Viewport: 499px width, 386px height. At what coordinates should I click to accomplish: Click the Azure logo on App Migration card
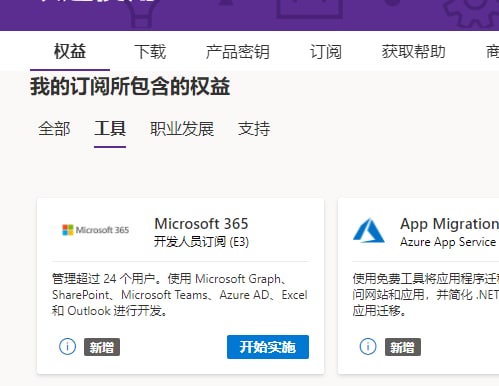pyautogui.click(x=369, y=230)
